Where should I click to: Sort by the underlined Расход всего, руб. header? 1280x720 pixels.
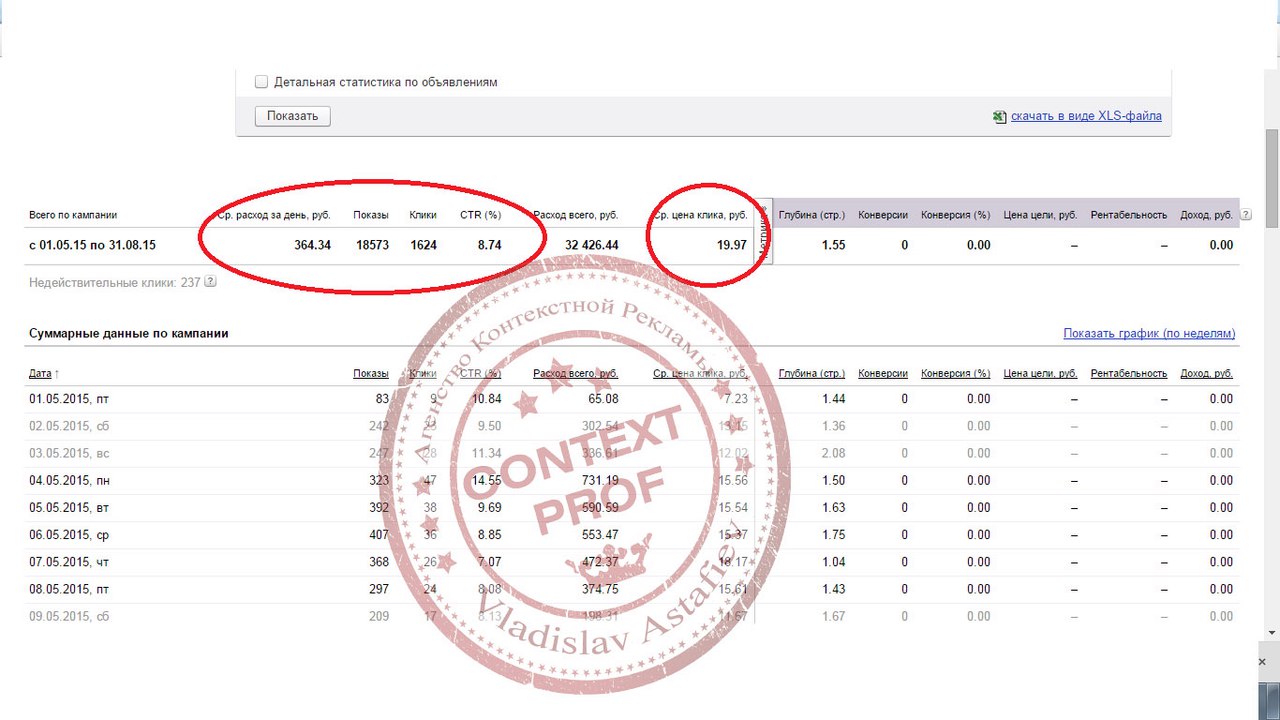575,373
